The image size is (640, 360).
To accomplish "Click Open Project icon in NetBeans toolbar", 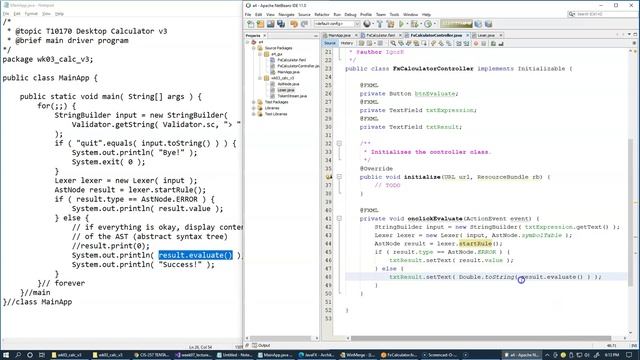I will (x=271, y=24).
